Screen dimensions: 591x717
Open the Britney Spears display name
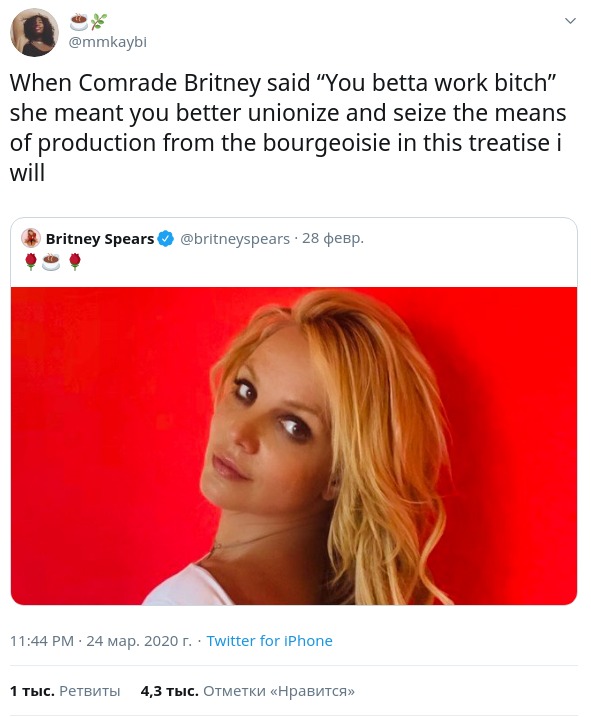(x=100, y=239)
